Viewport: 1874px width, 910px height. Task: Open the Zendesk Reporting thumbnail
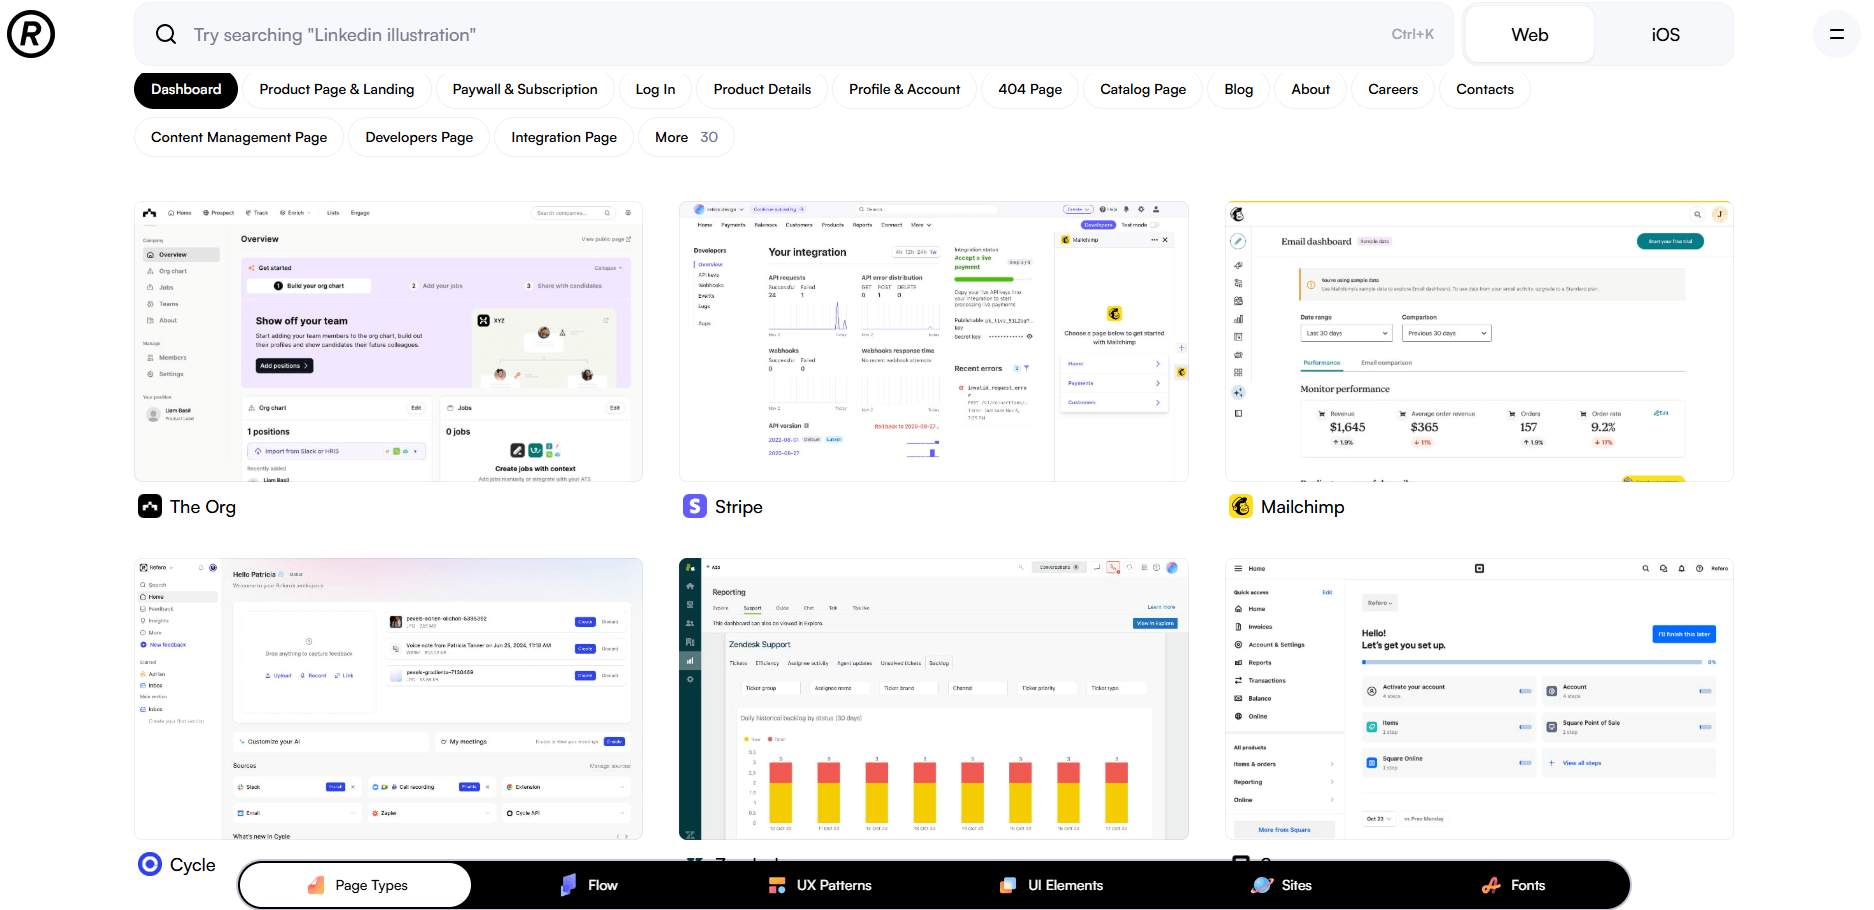tap(934, 699)
